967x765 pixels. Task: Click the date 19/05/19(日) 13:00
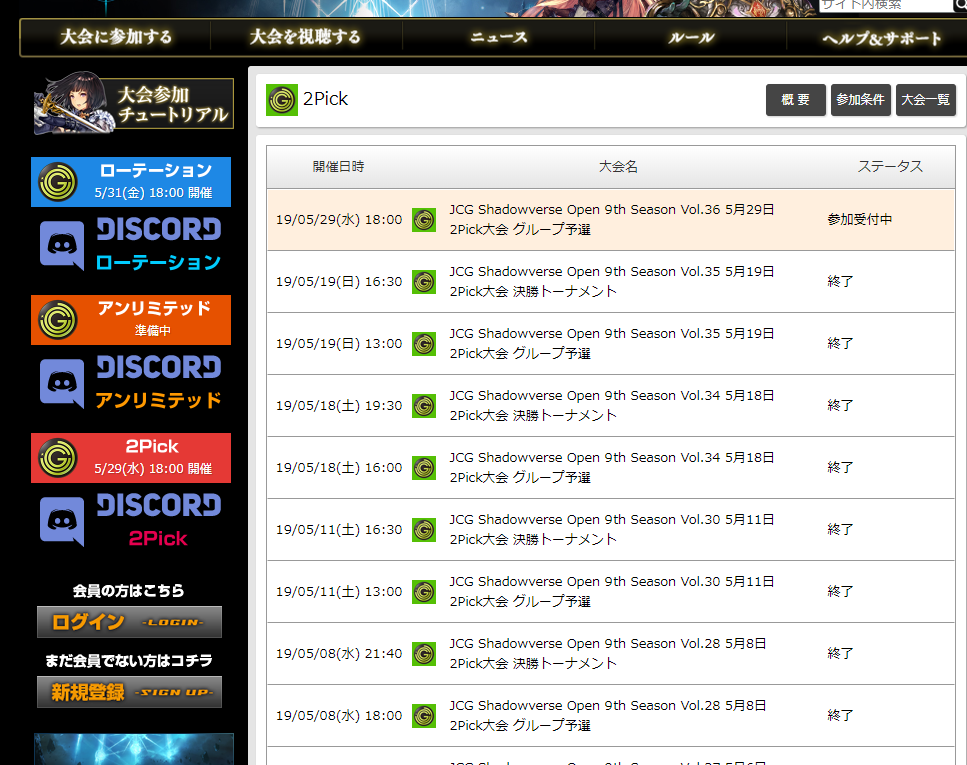(339, 344)
